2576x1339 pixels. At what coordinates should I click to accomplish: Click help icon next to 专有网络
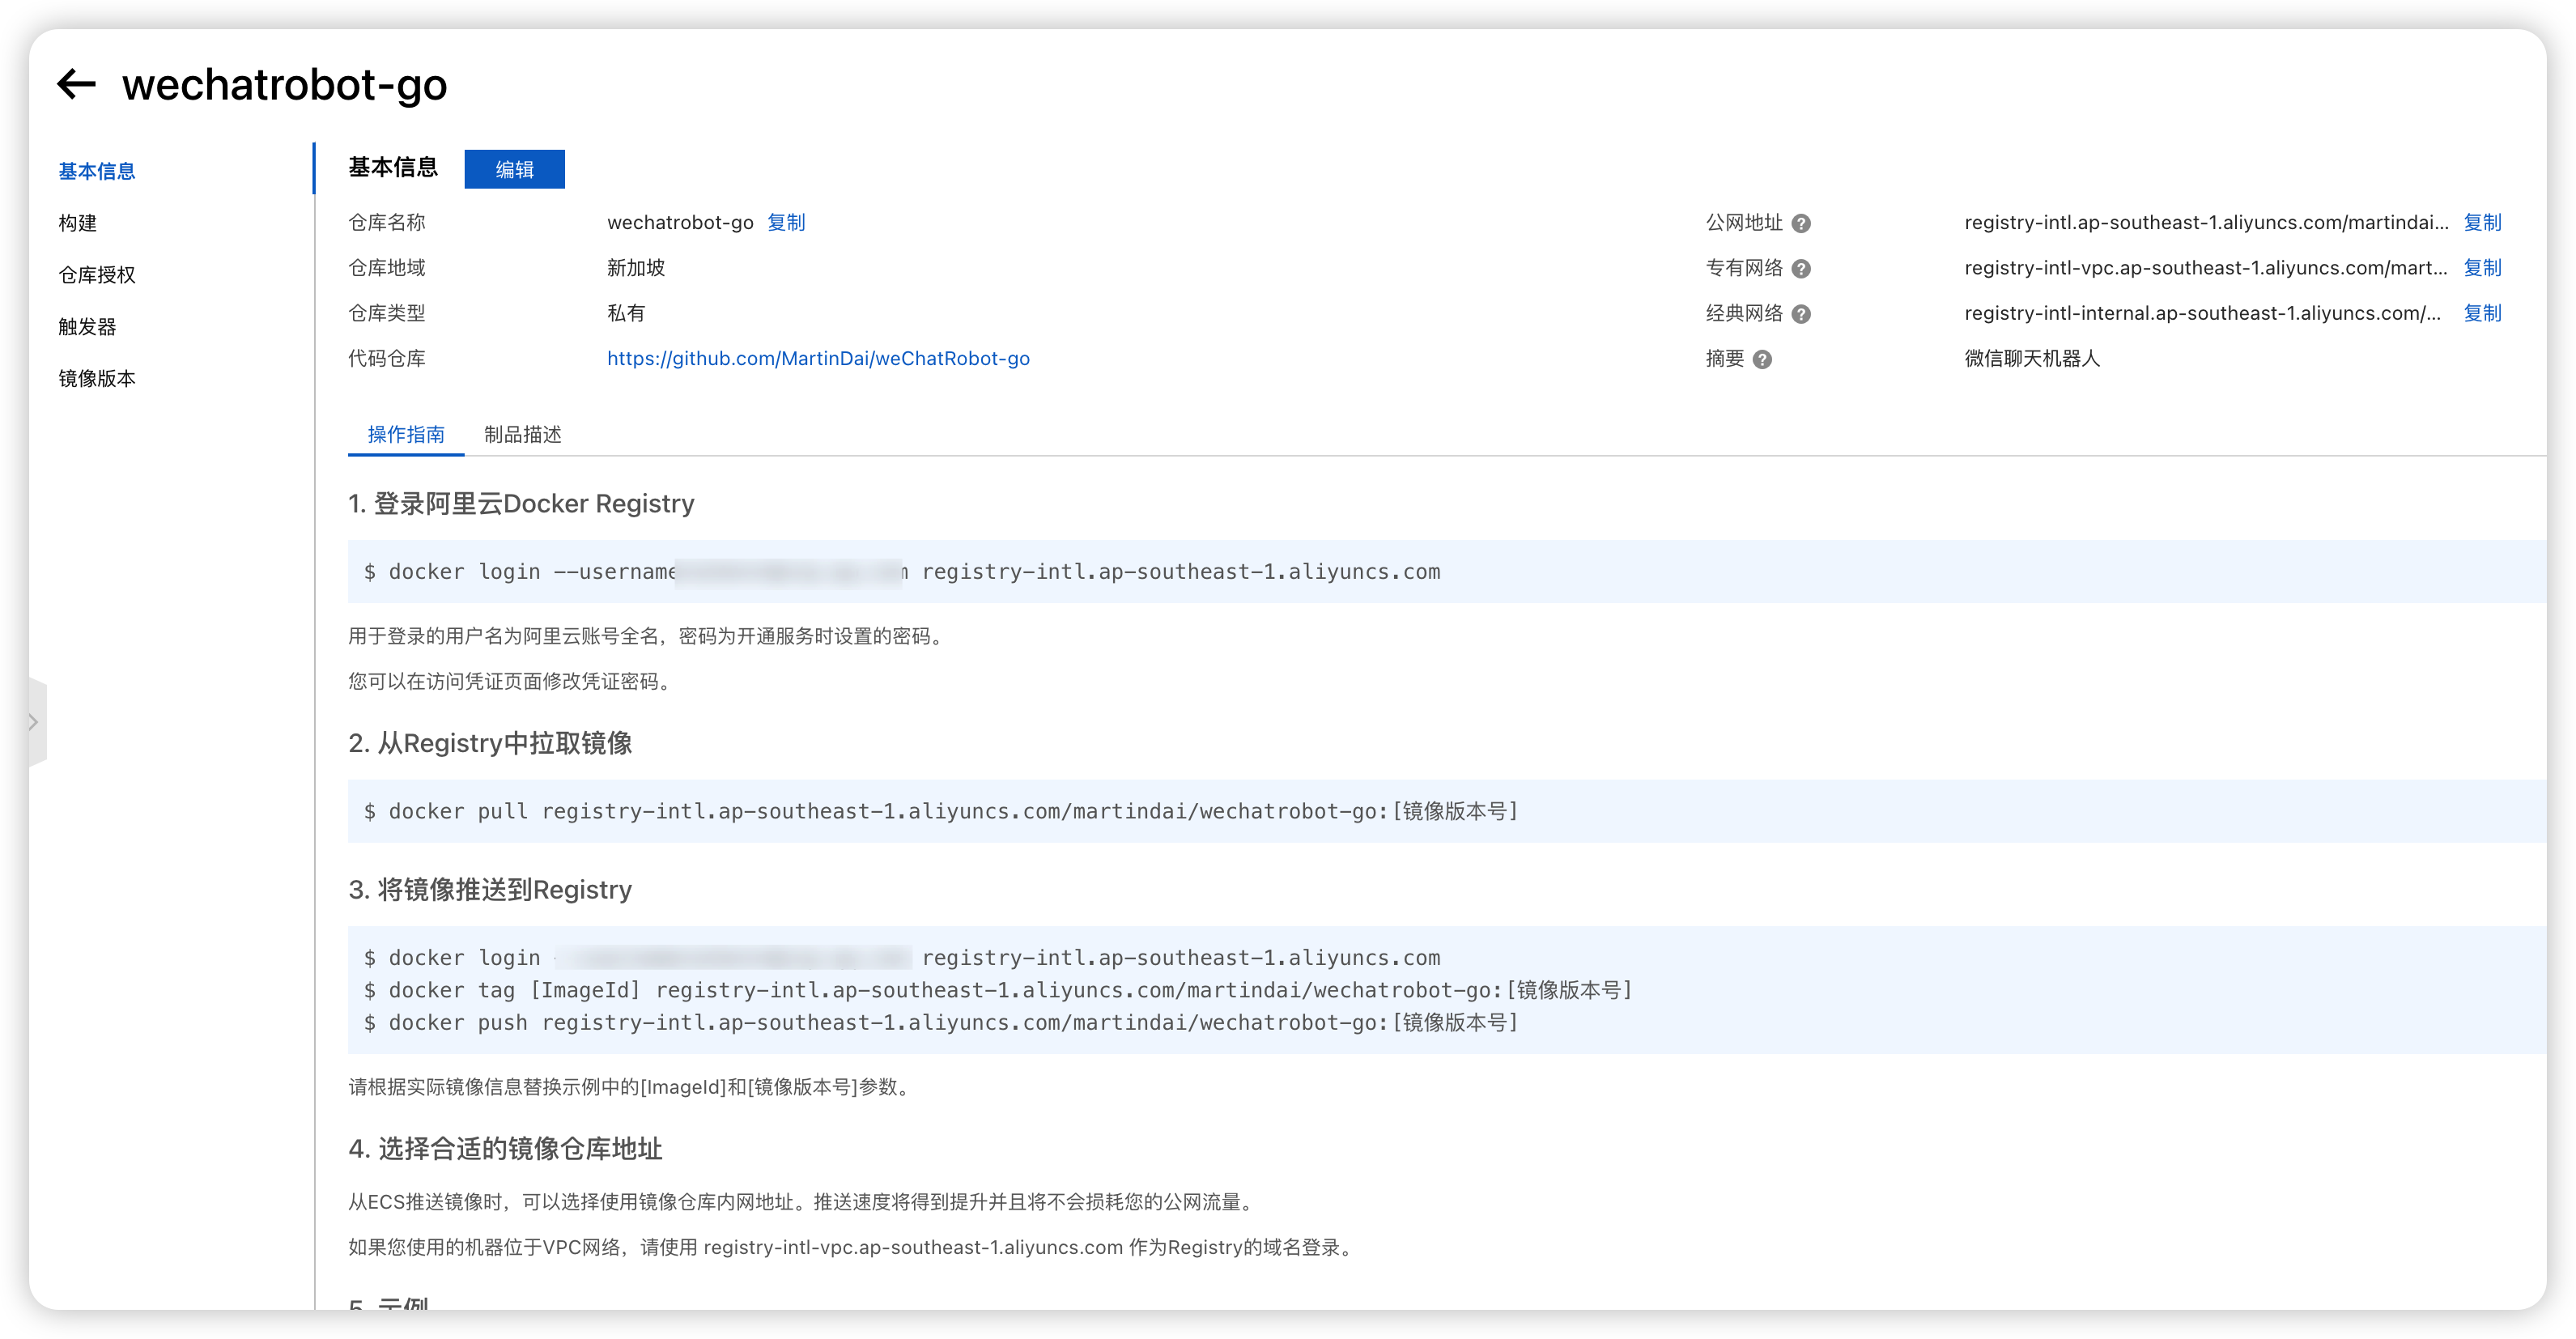pyautogui.click(x=1801, y=269)
